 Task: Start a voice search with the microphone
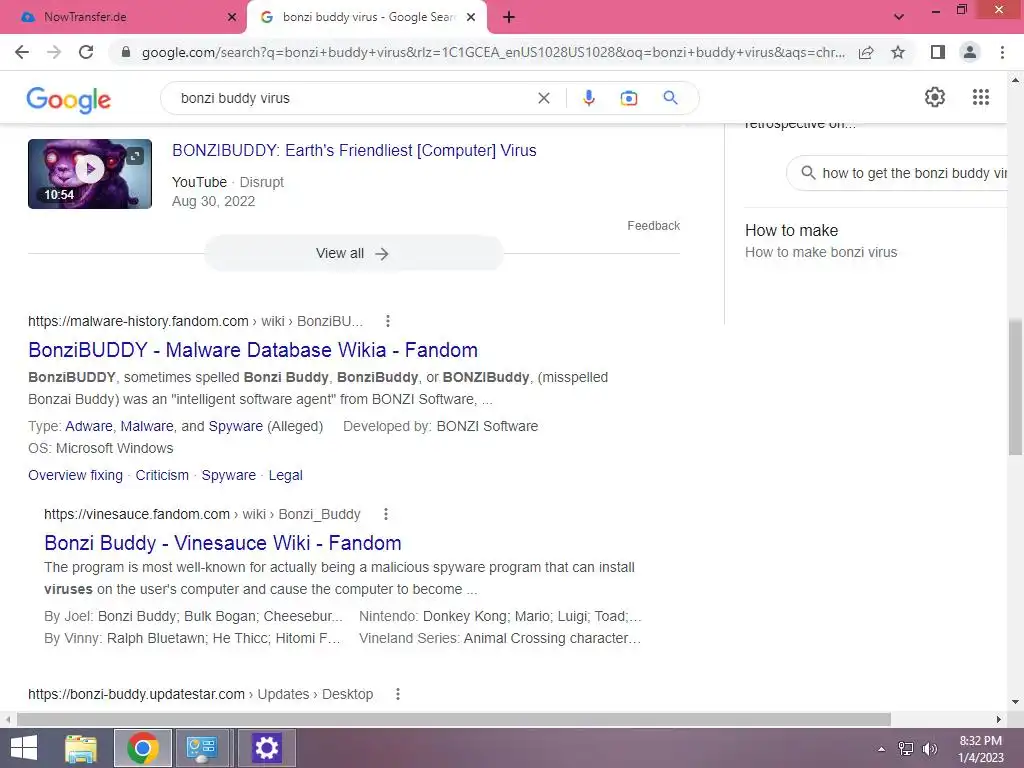pos(588,98)
